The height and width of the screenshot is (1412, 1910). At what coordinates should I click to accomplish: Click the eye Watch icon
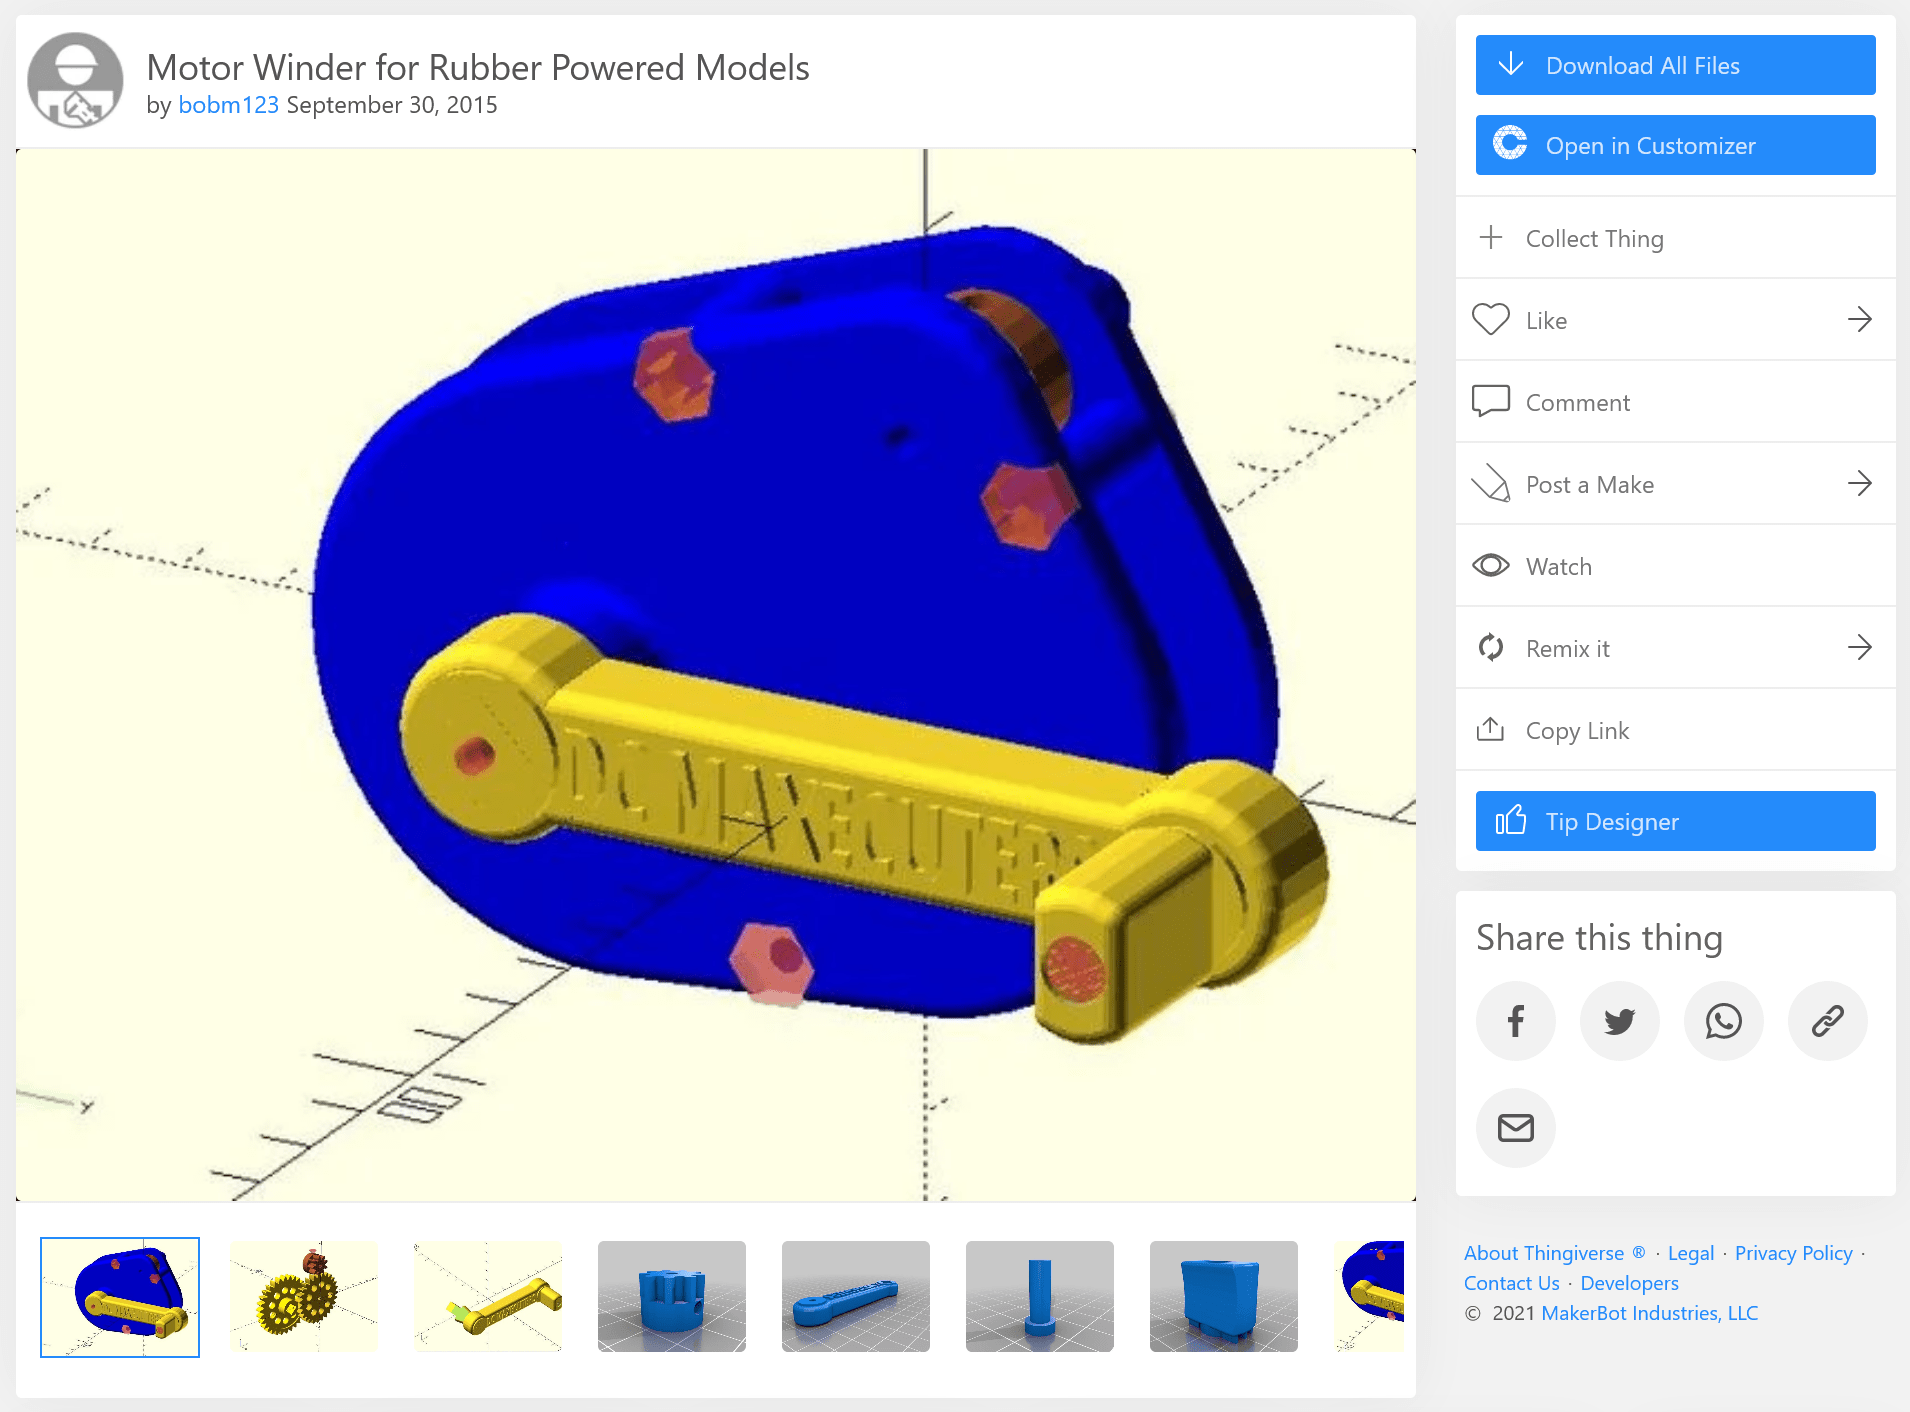coord(1491,565)
